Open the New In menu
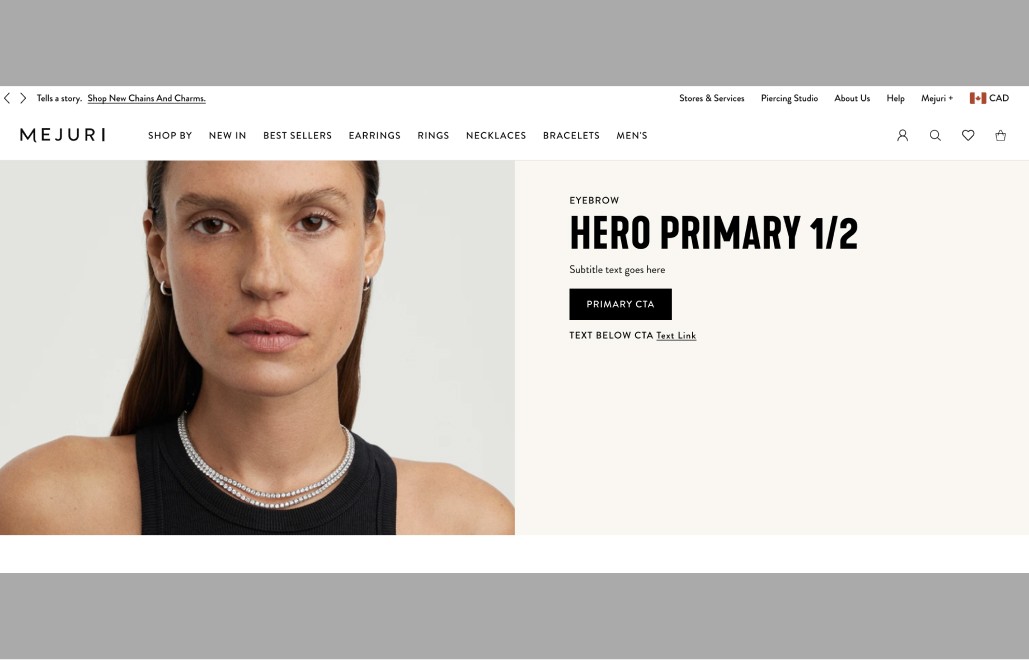The image size is (1029, 660). [228, 135]
